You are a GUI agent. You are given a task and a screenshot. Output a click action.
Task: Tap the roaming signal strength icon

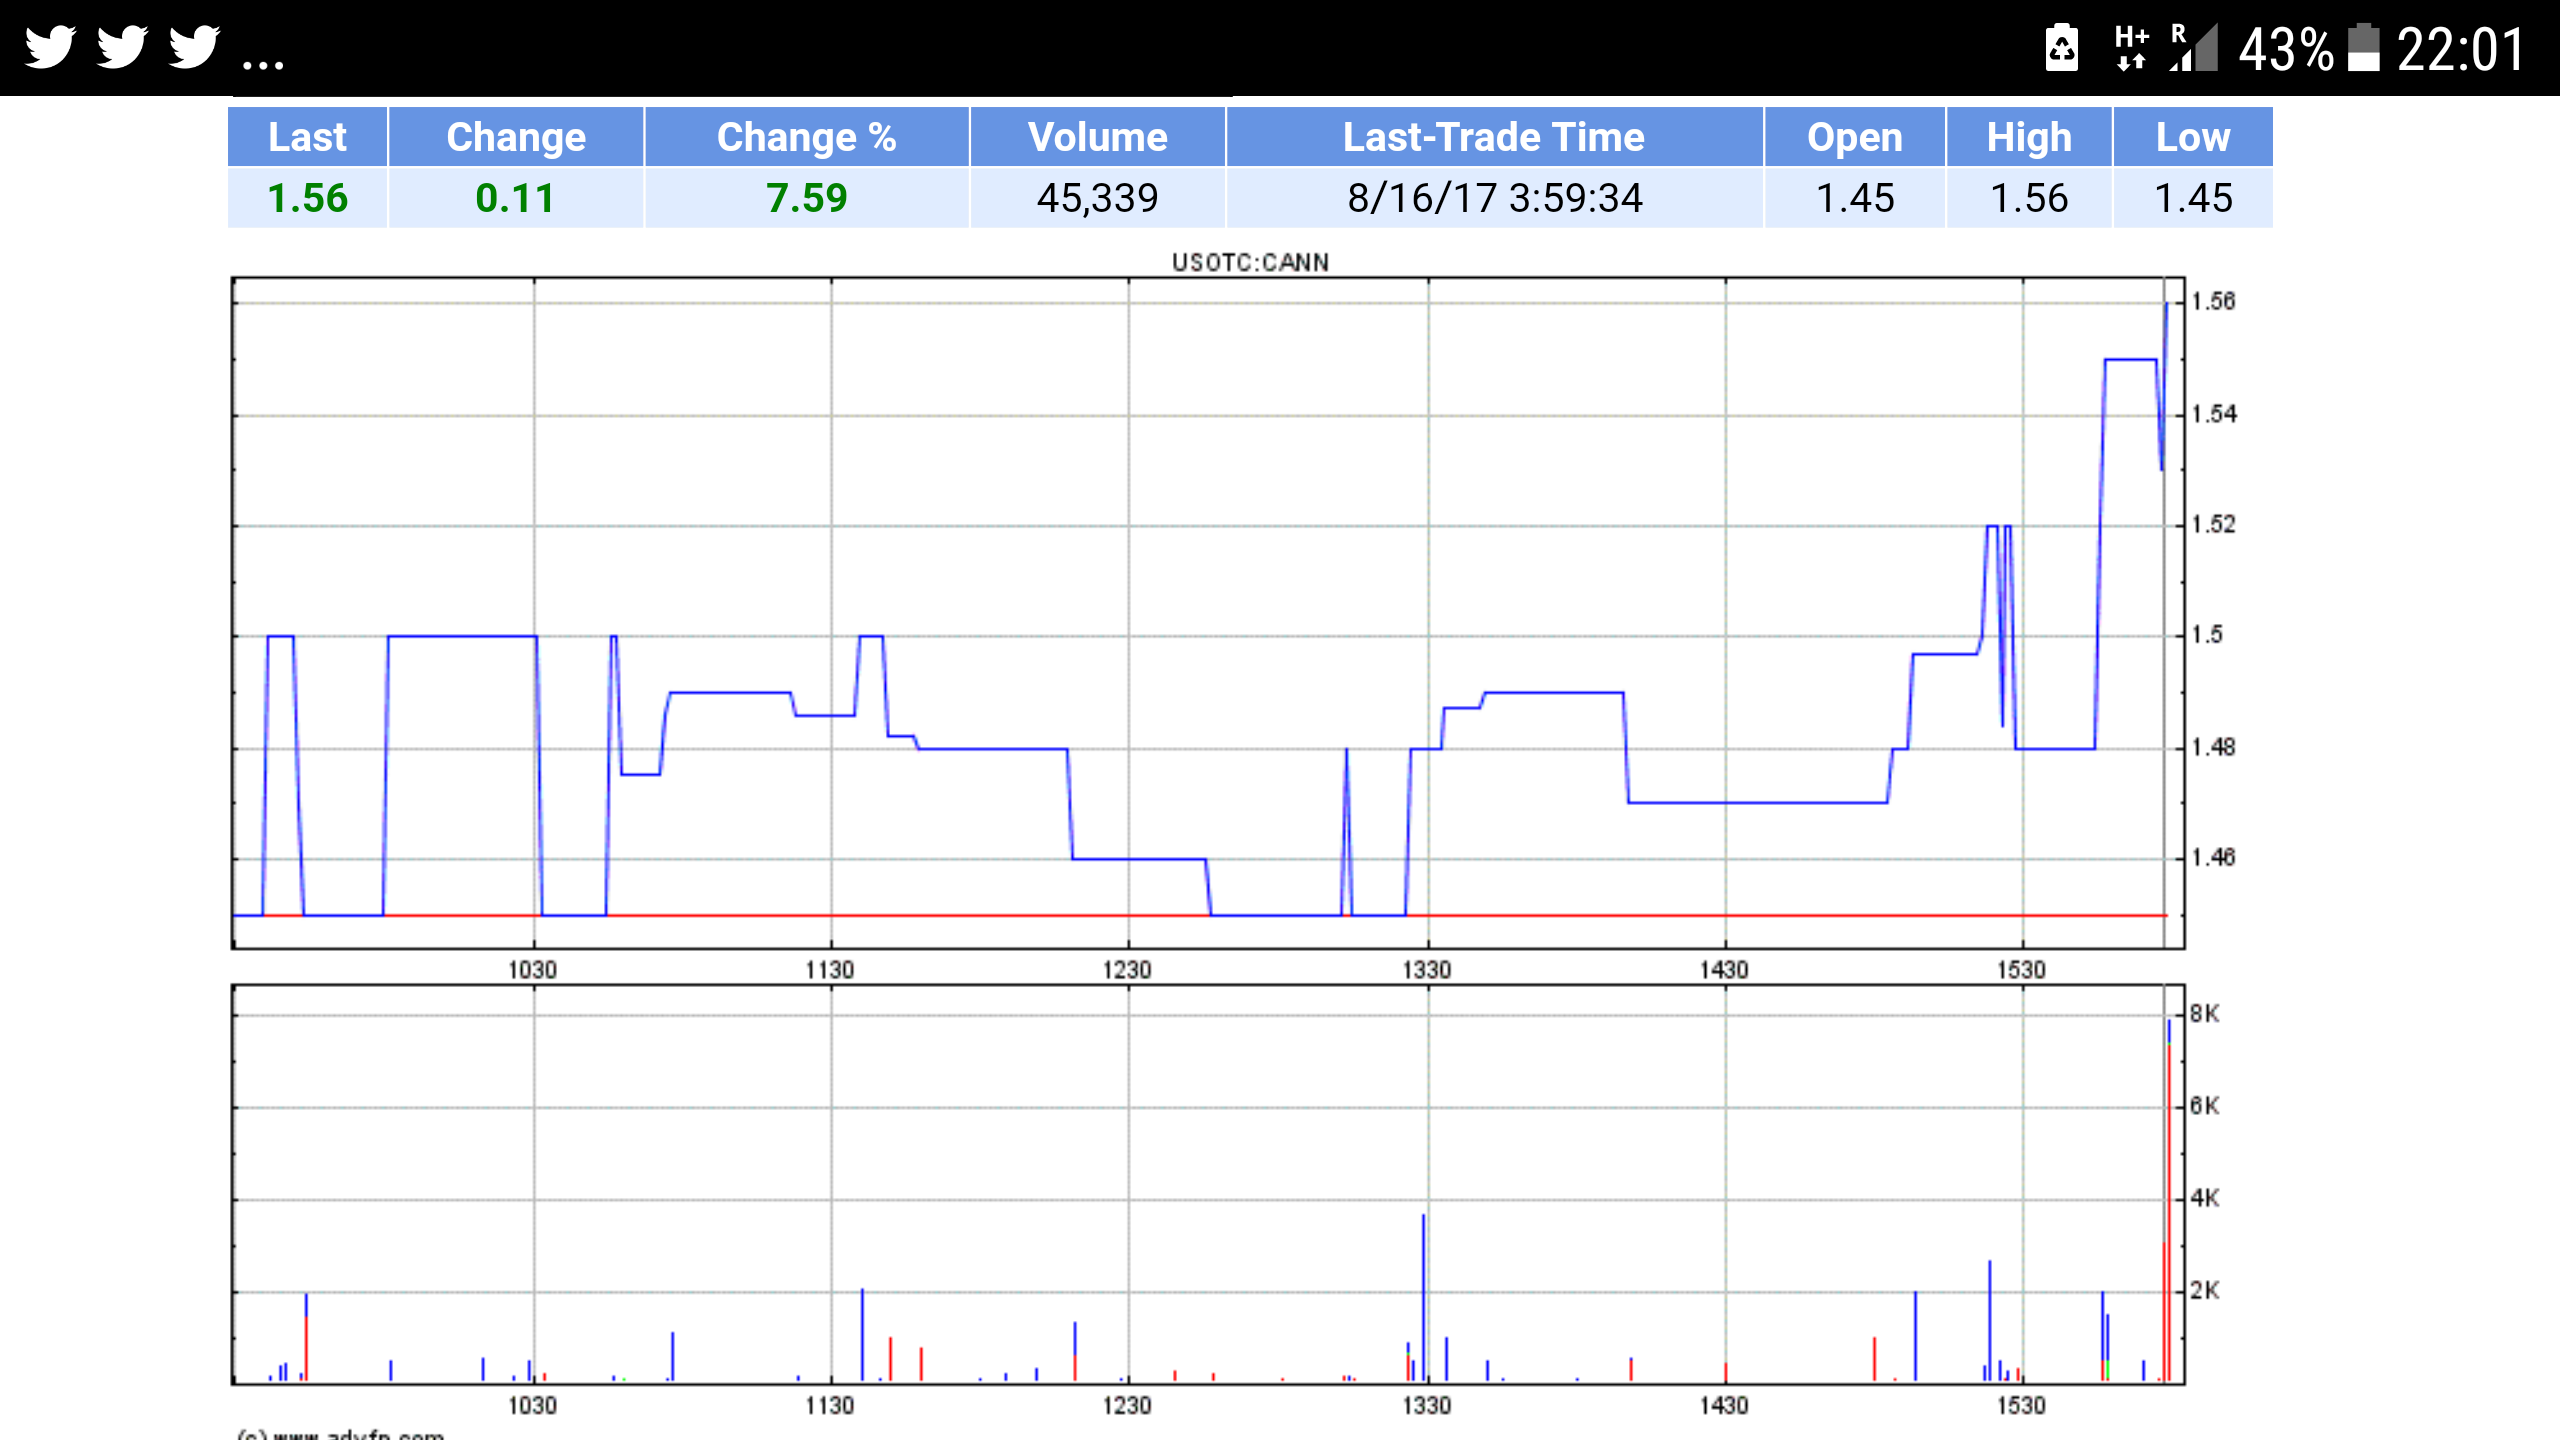(2194, 47)
